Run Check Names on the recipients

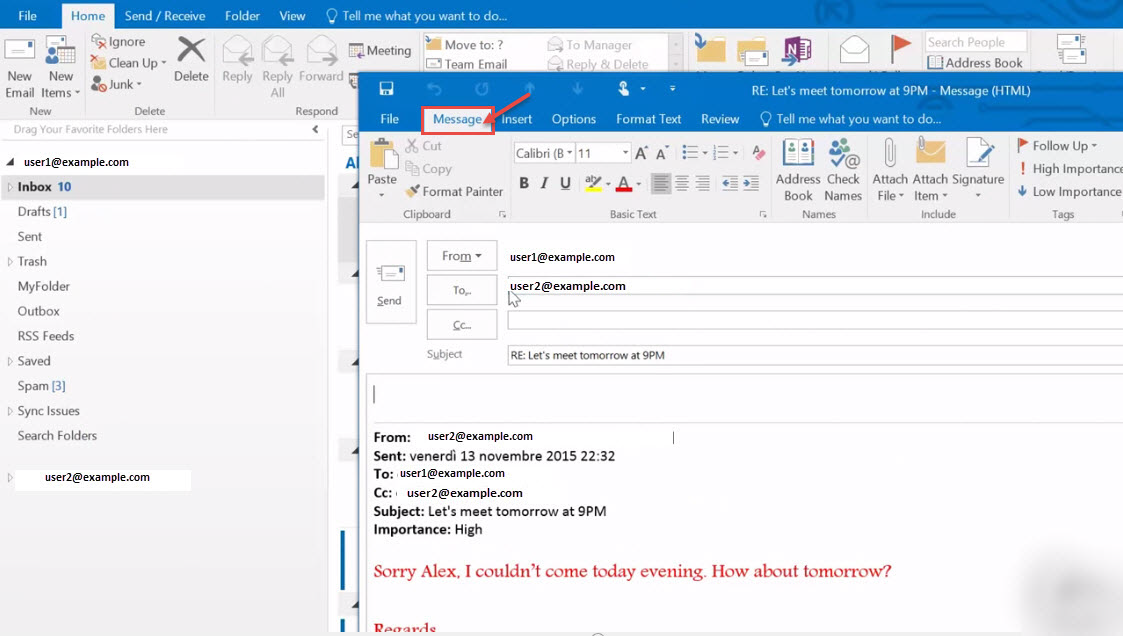click(x=843, y=170)
